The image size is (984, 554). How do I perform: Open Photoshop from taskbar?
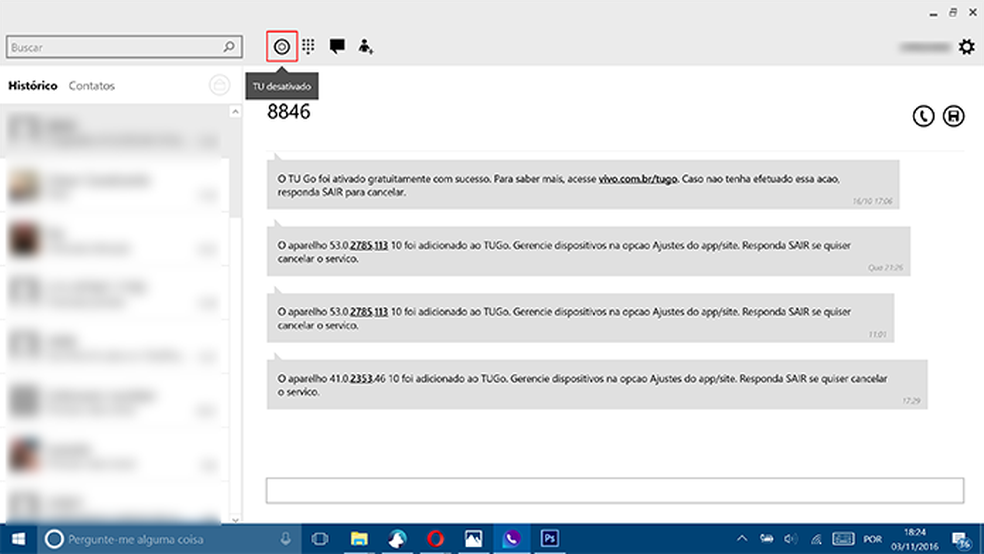(550, 539)
